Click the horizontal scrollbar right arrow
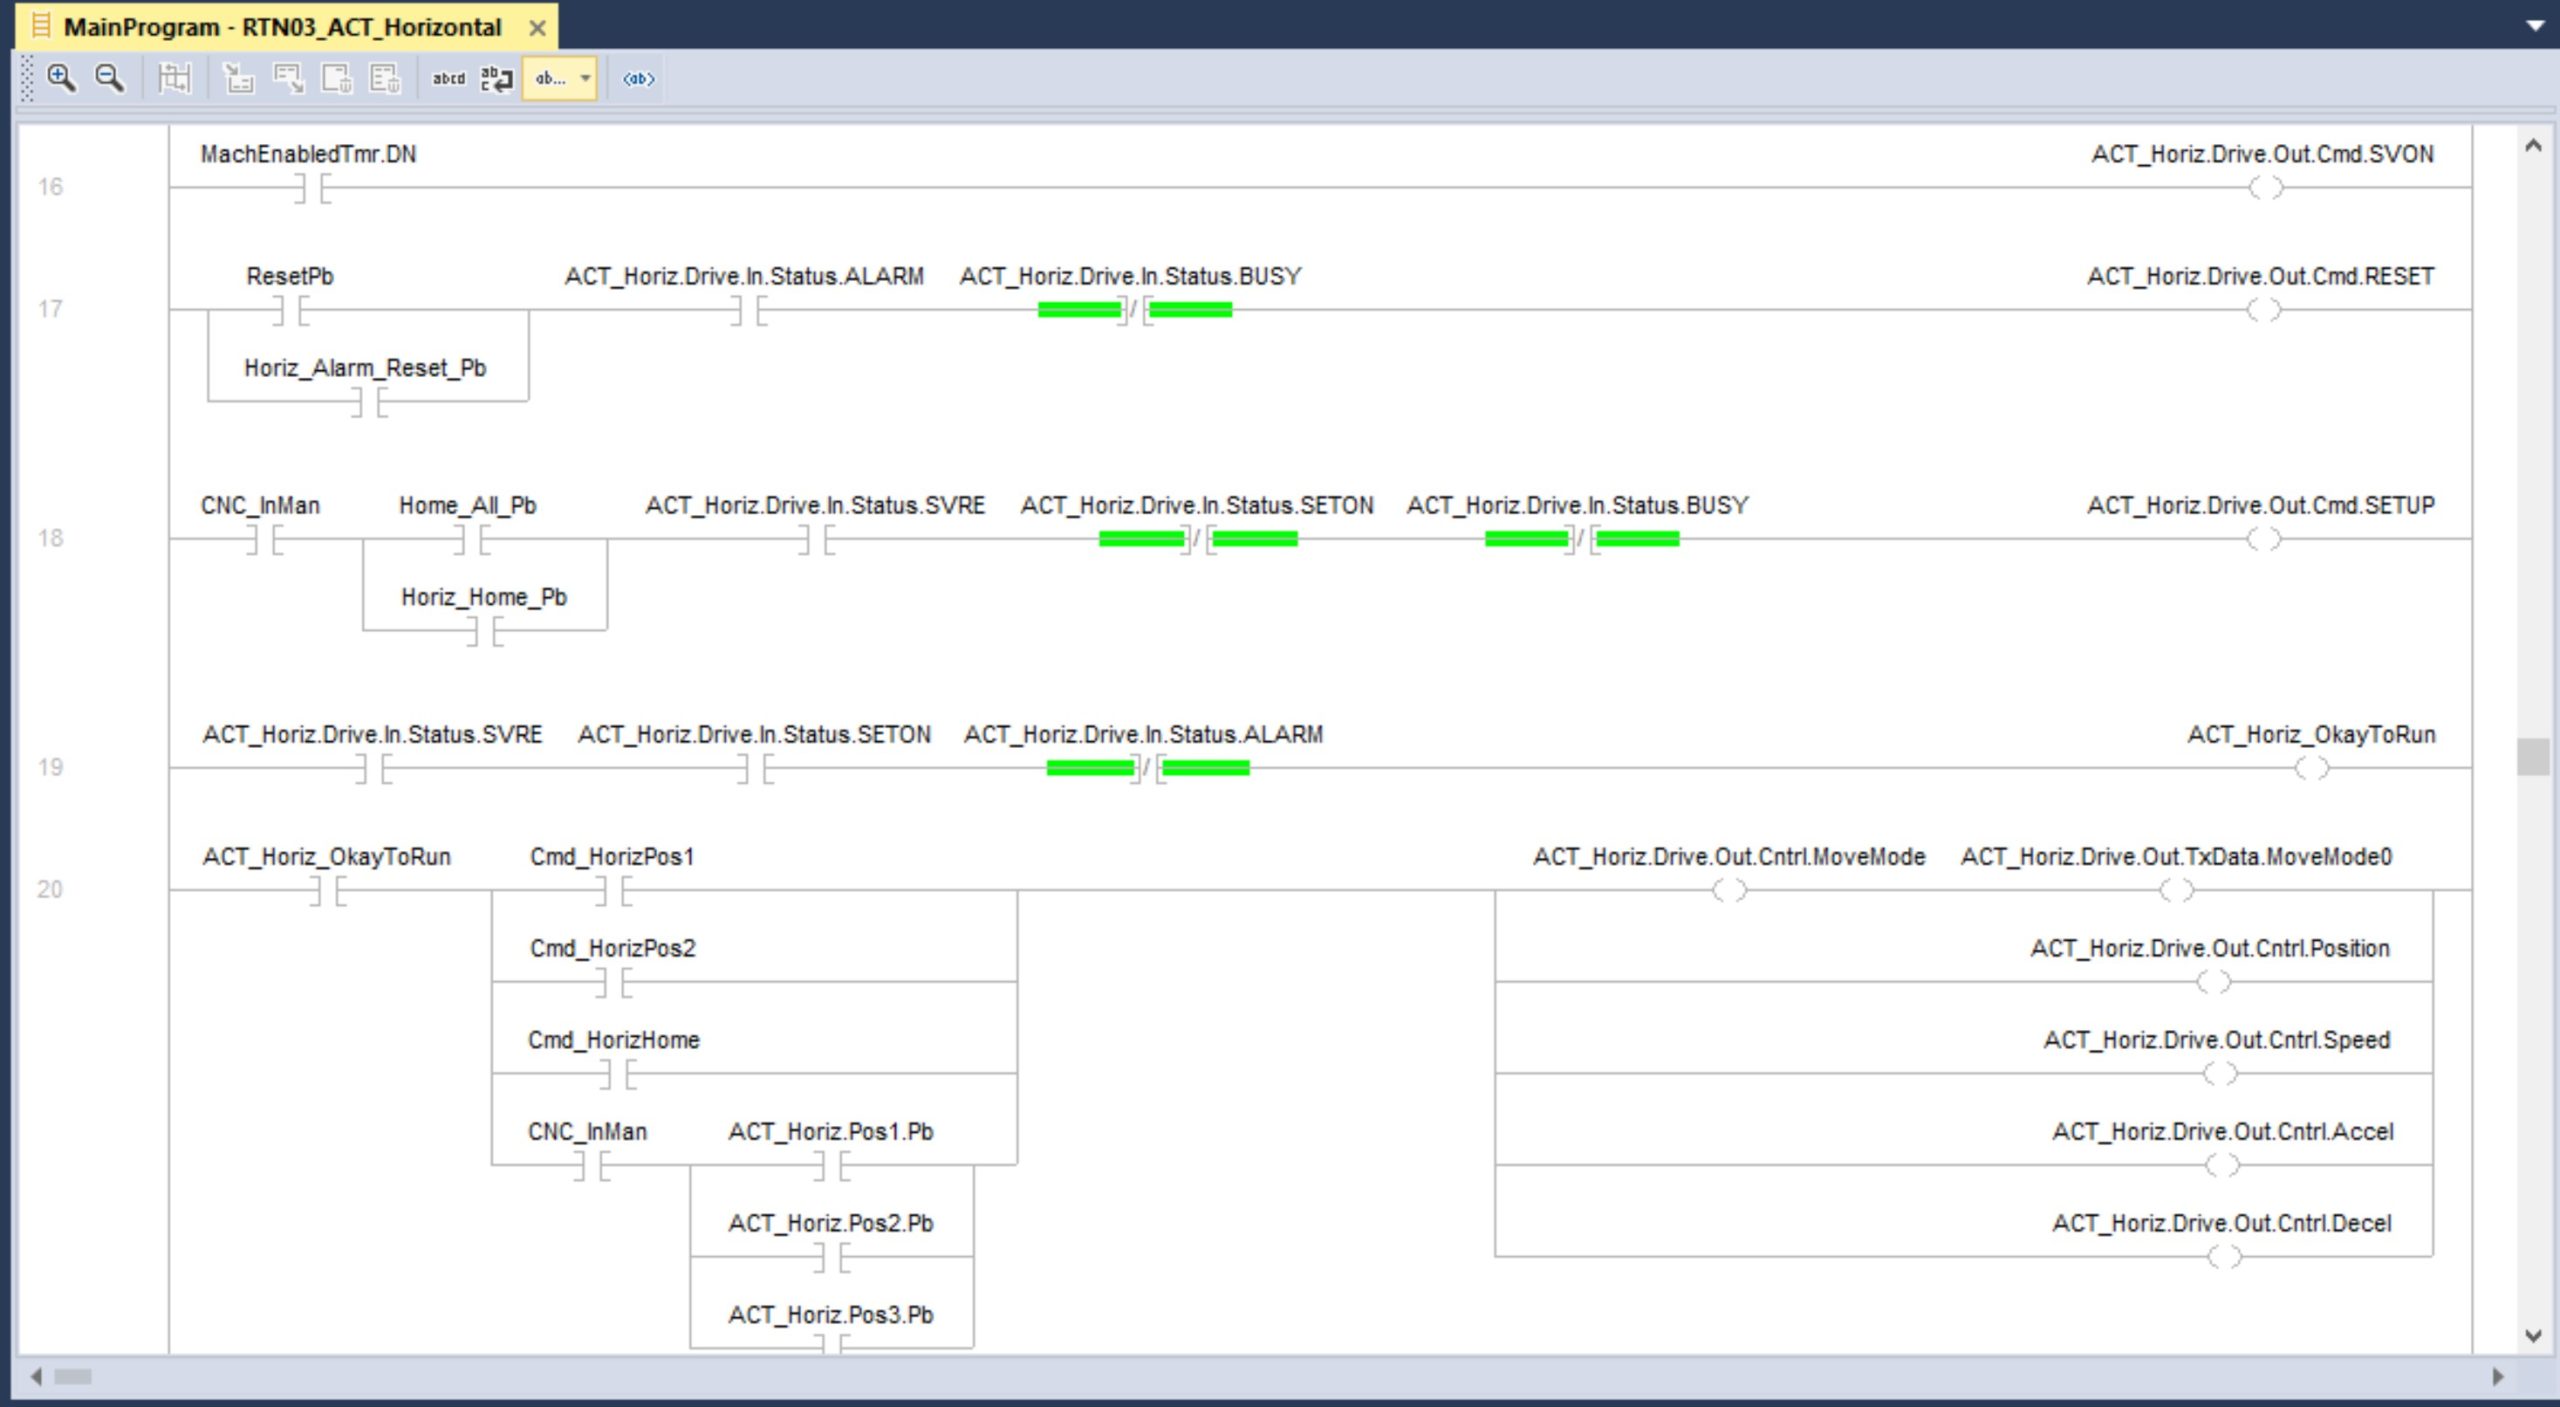 pos(2497,1376)
